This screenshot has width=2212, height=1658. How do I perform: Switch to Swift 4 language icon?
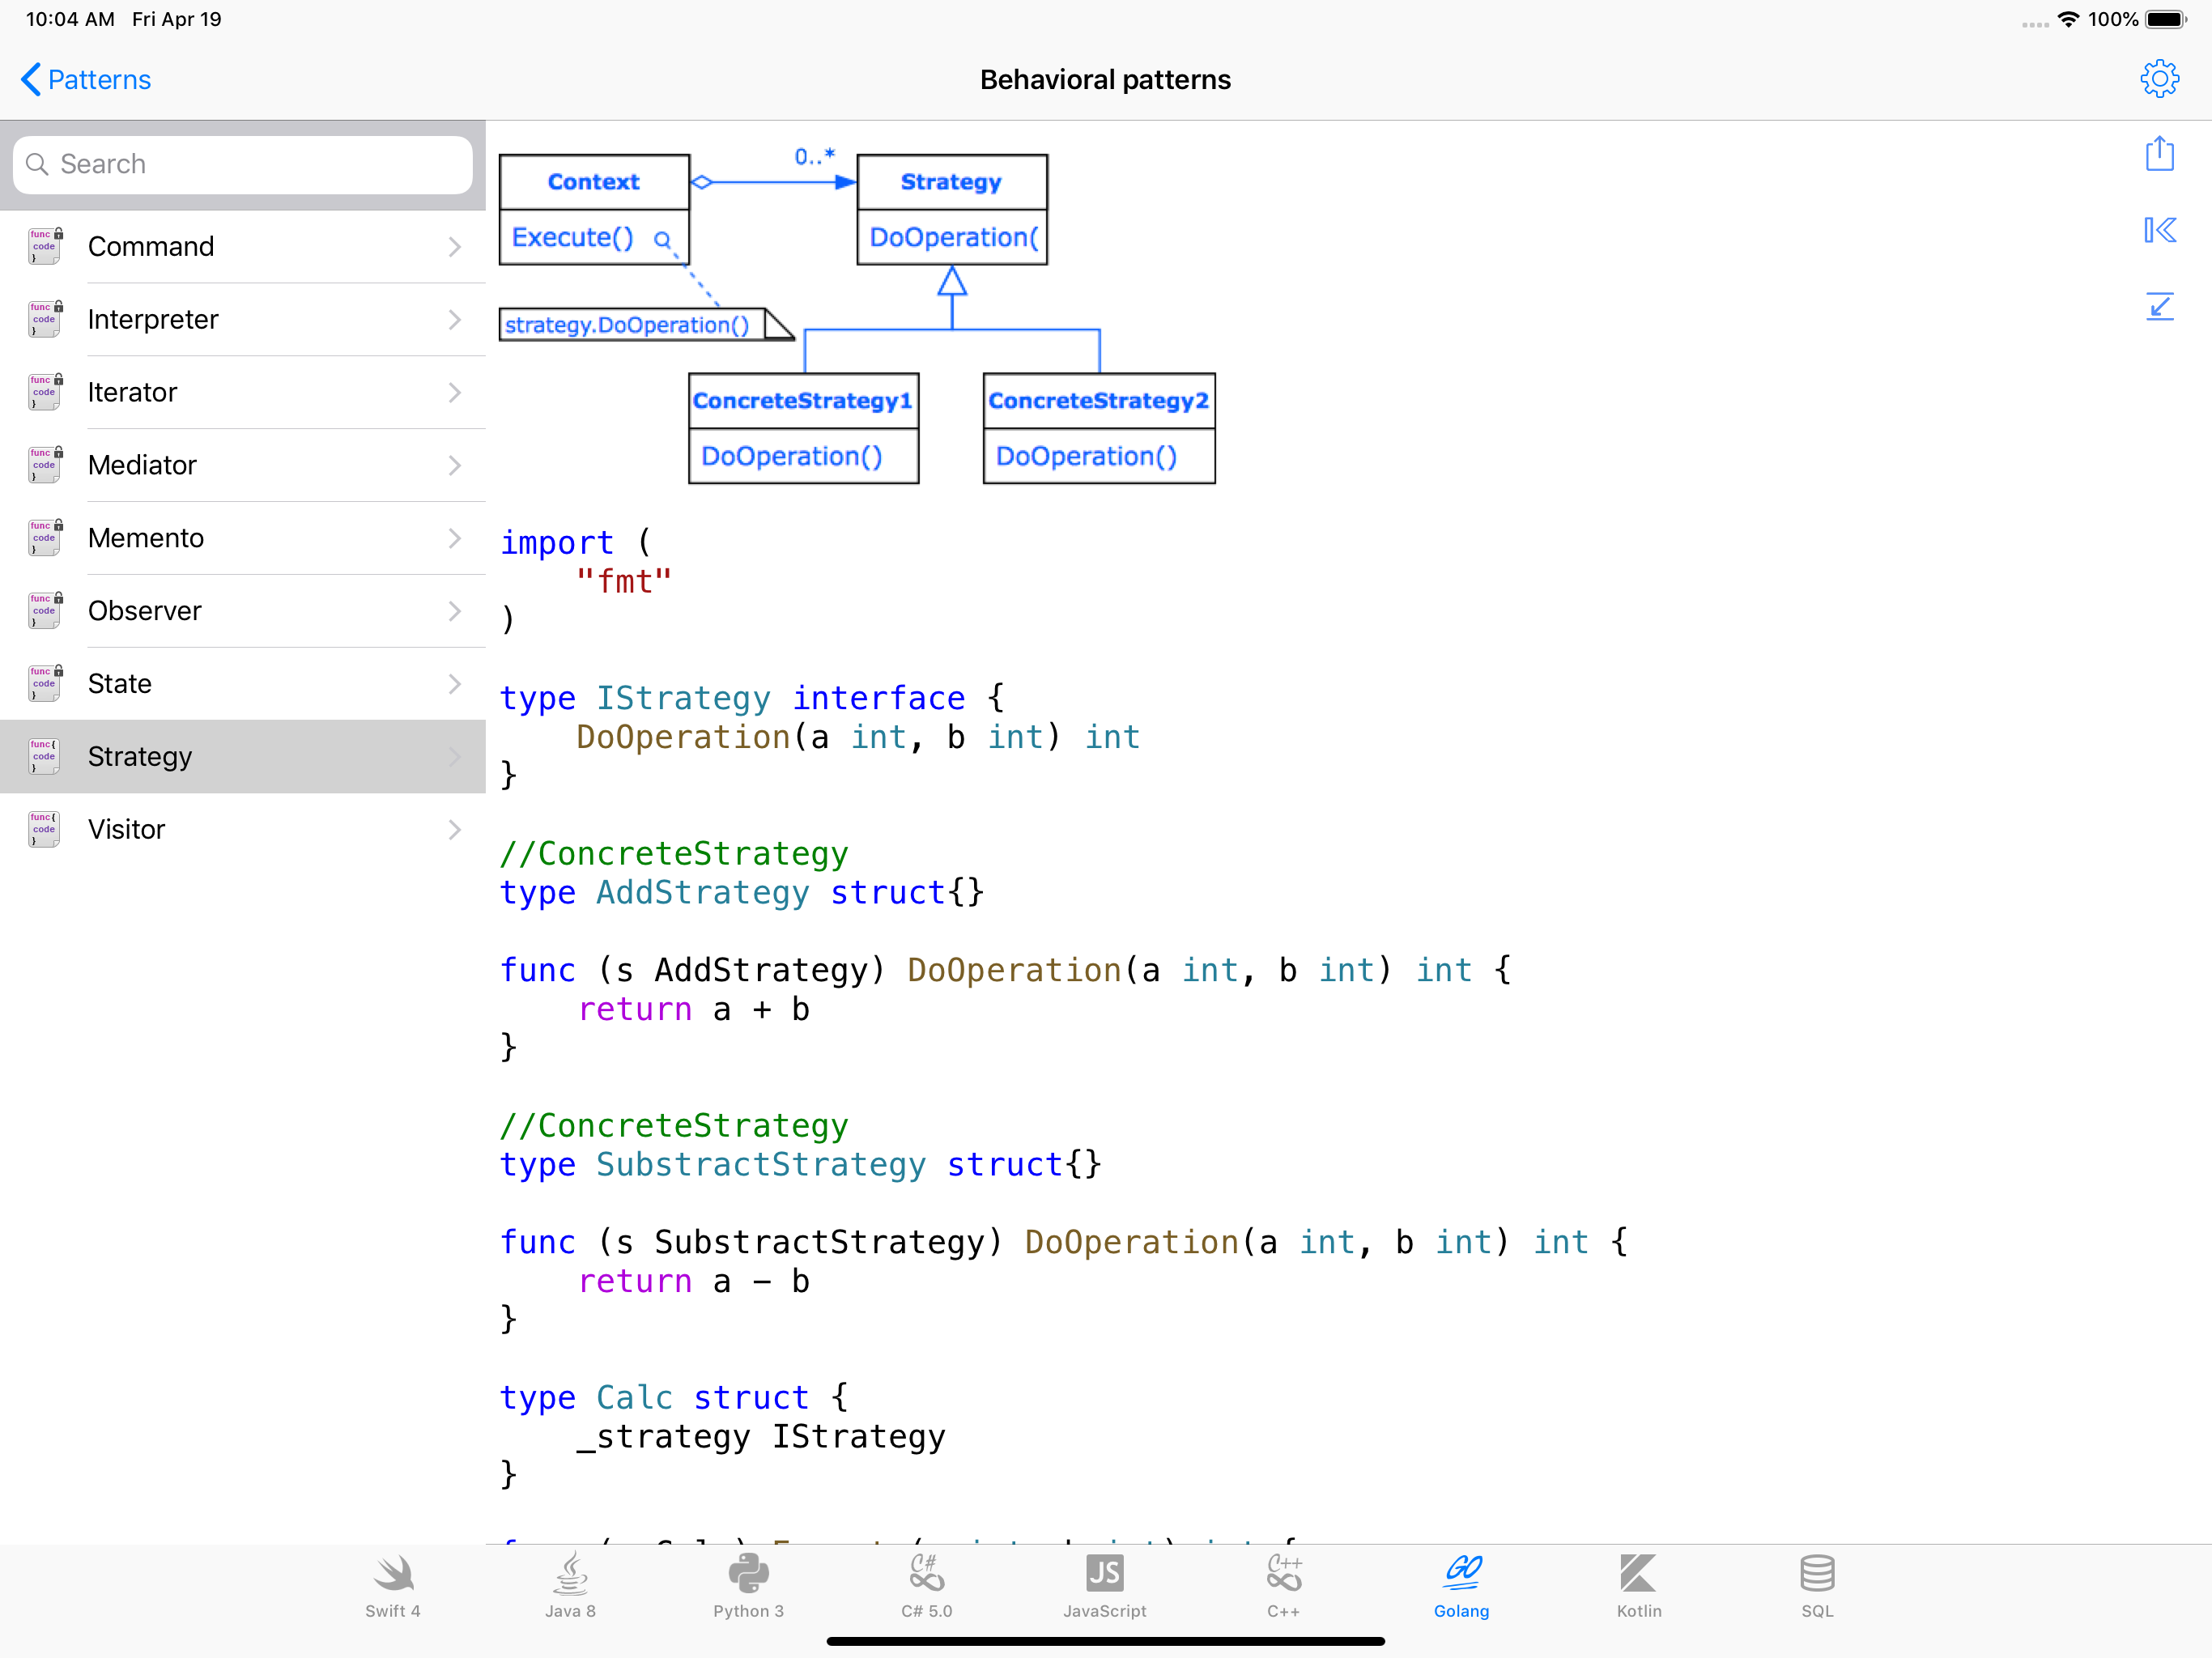[392, 1584]
